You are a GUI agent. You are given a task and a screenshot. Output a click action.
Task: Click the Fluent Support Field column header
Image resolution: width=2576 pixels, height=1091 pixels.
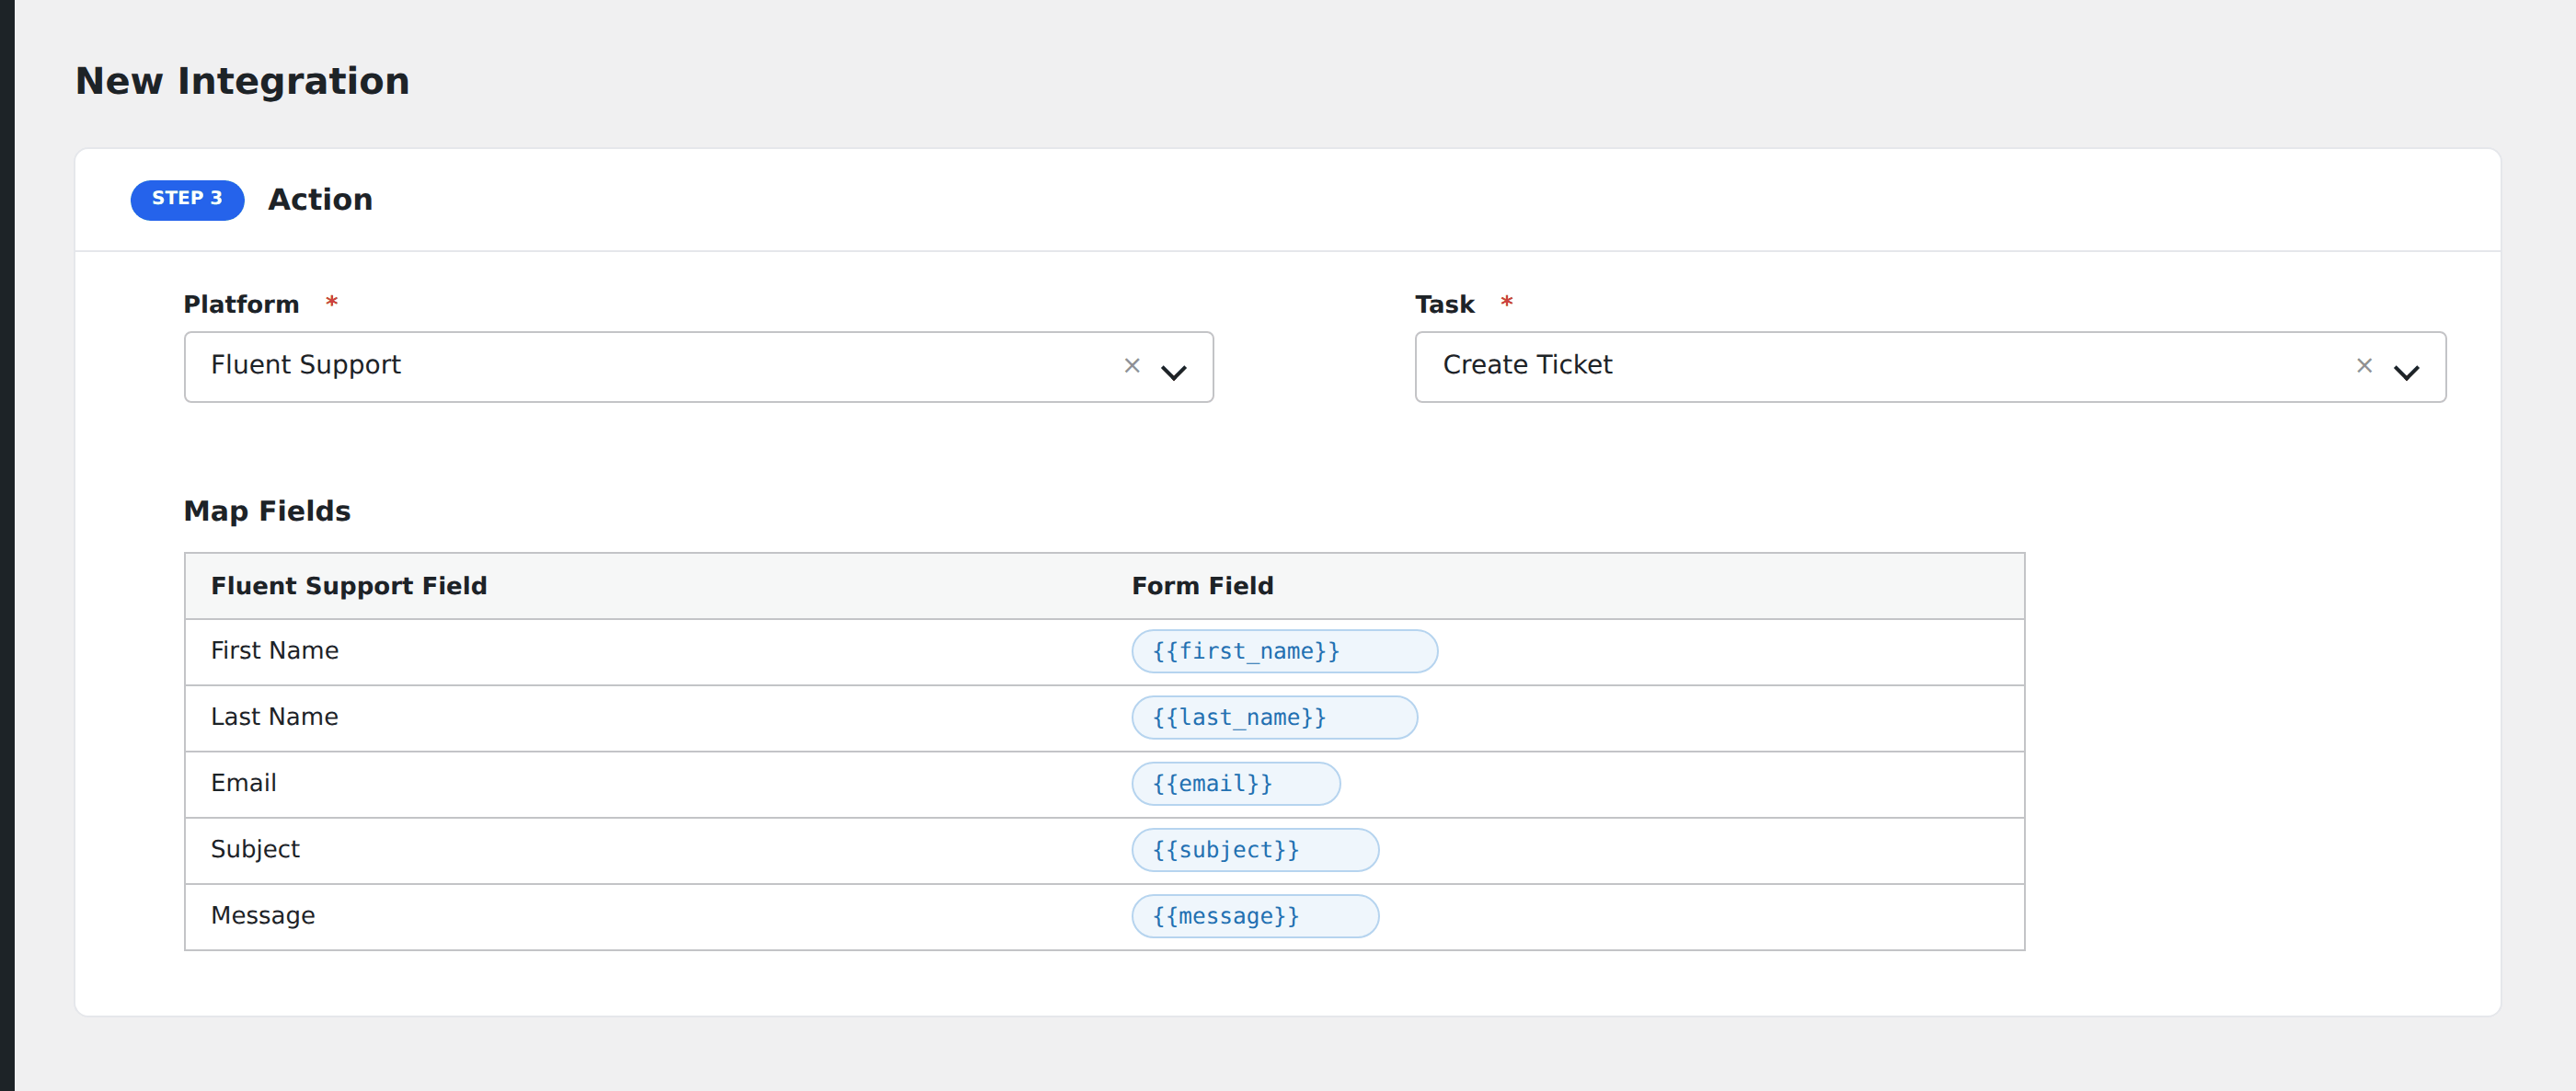(349, 586)
